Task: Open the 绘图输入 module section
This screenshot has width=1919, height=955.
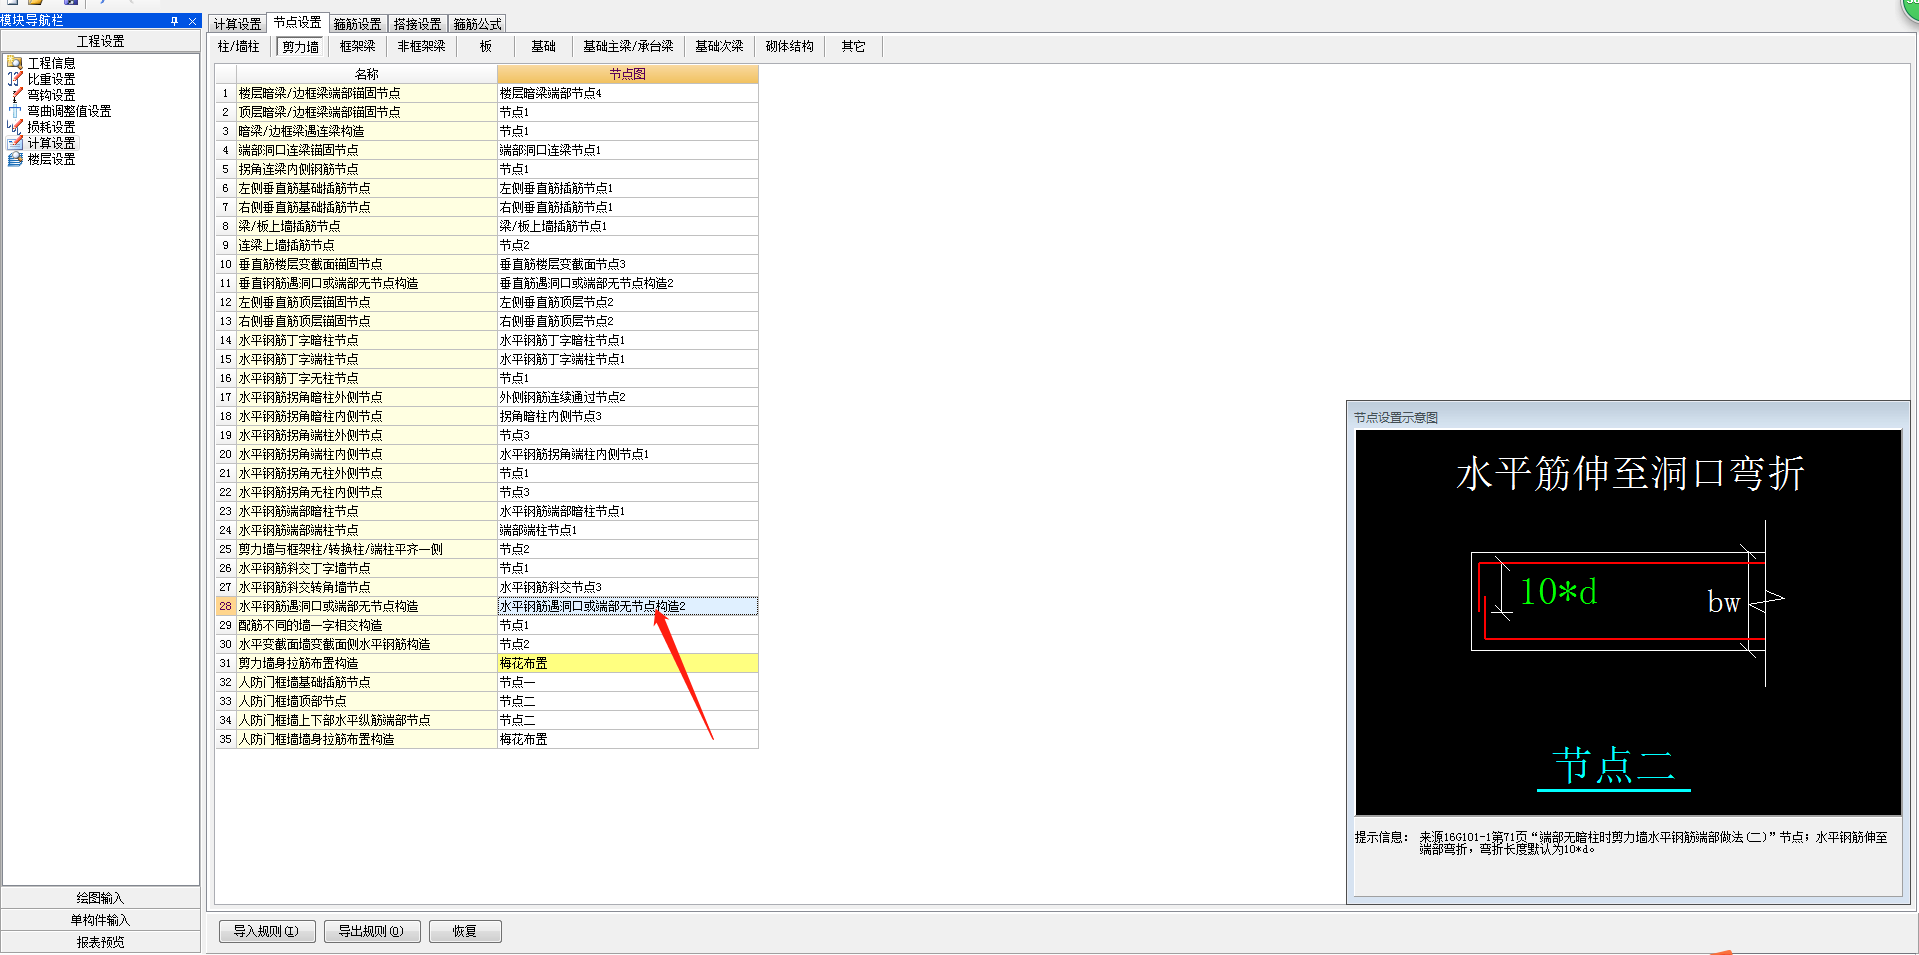Action: click(100, 898)
